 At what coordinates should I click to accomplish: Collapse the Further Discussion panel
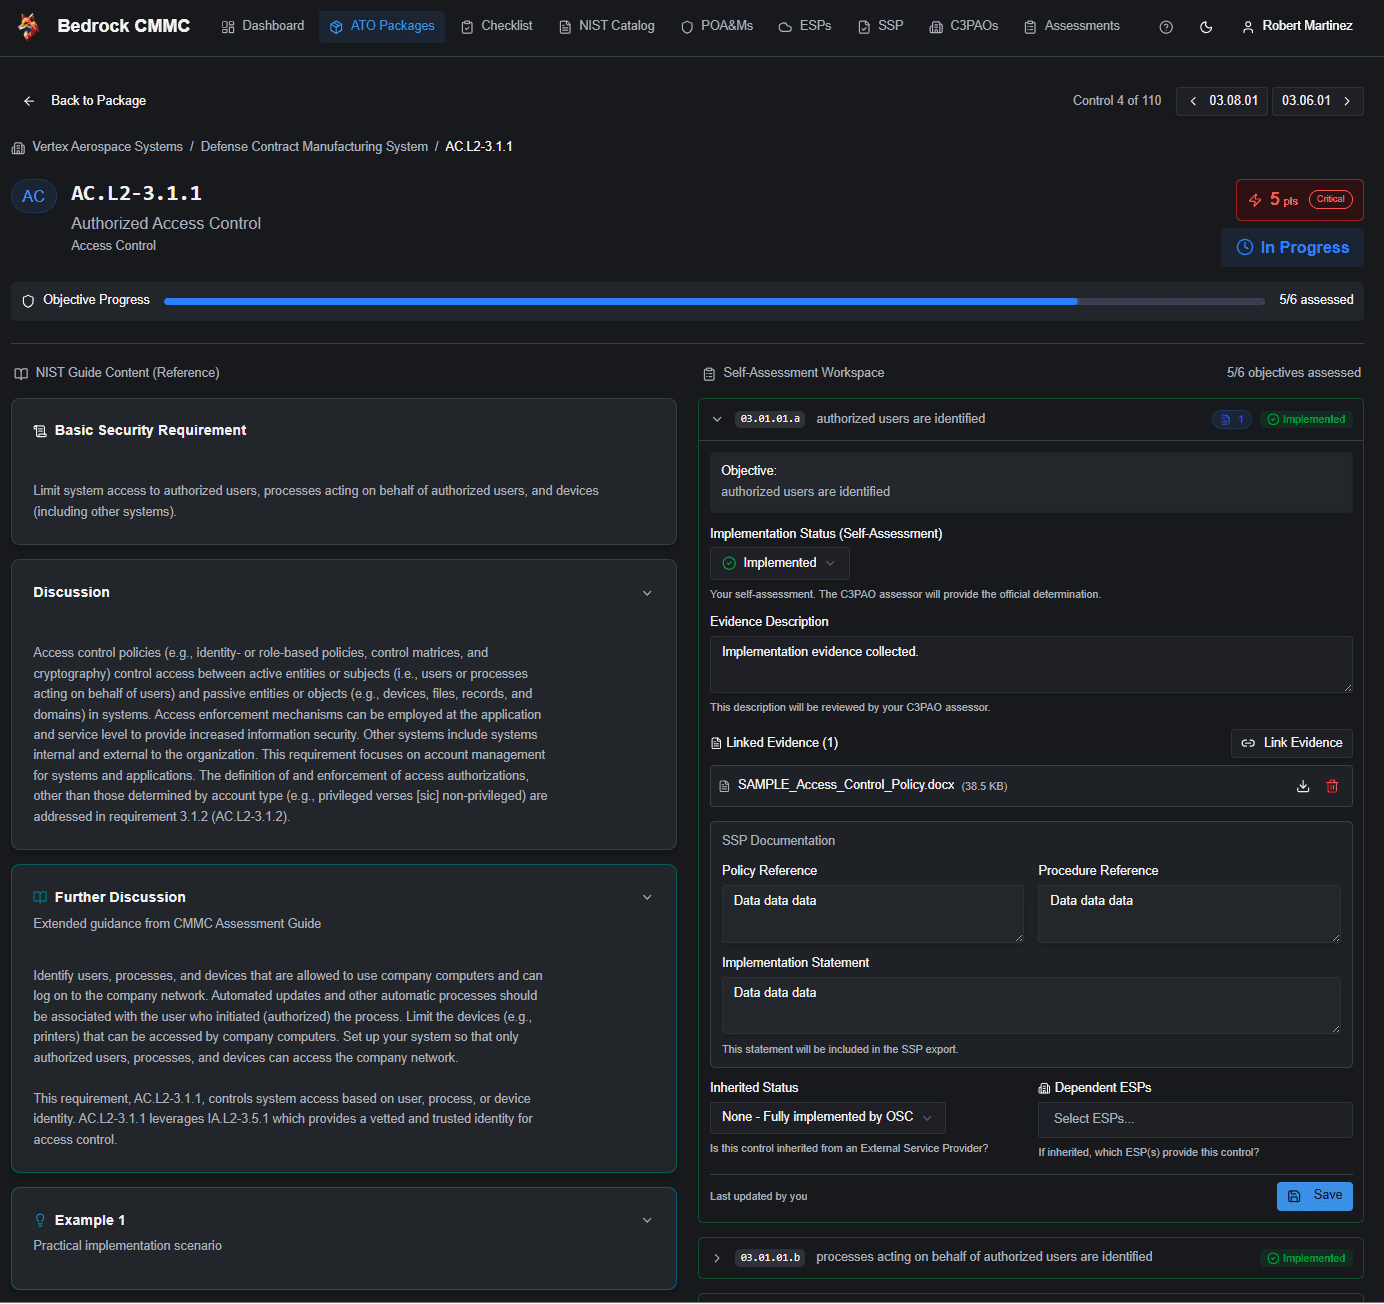click(x=647, y=897)
